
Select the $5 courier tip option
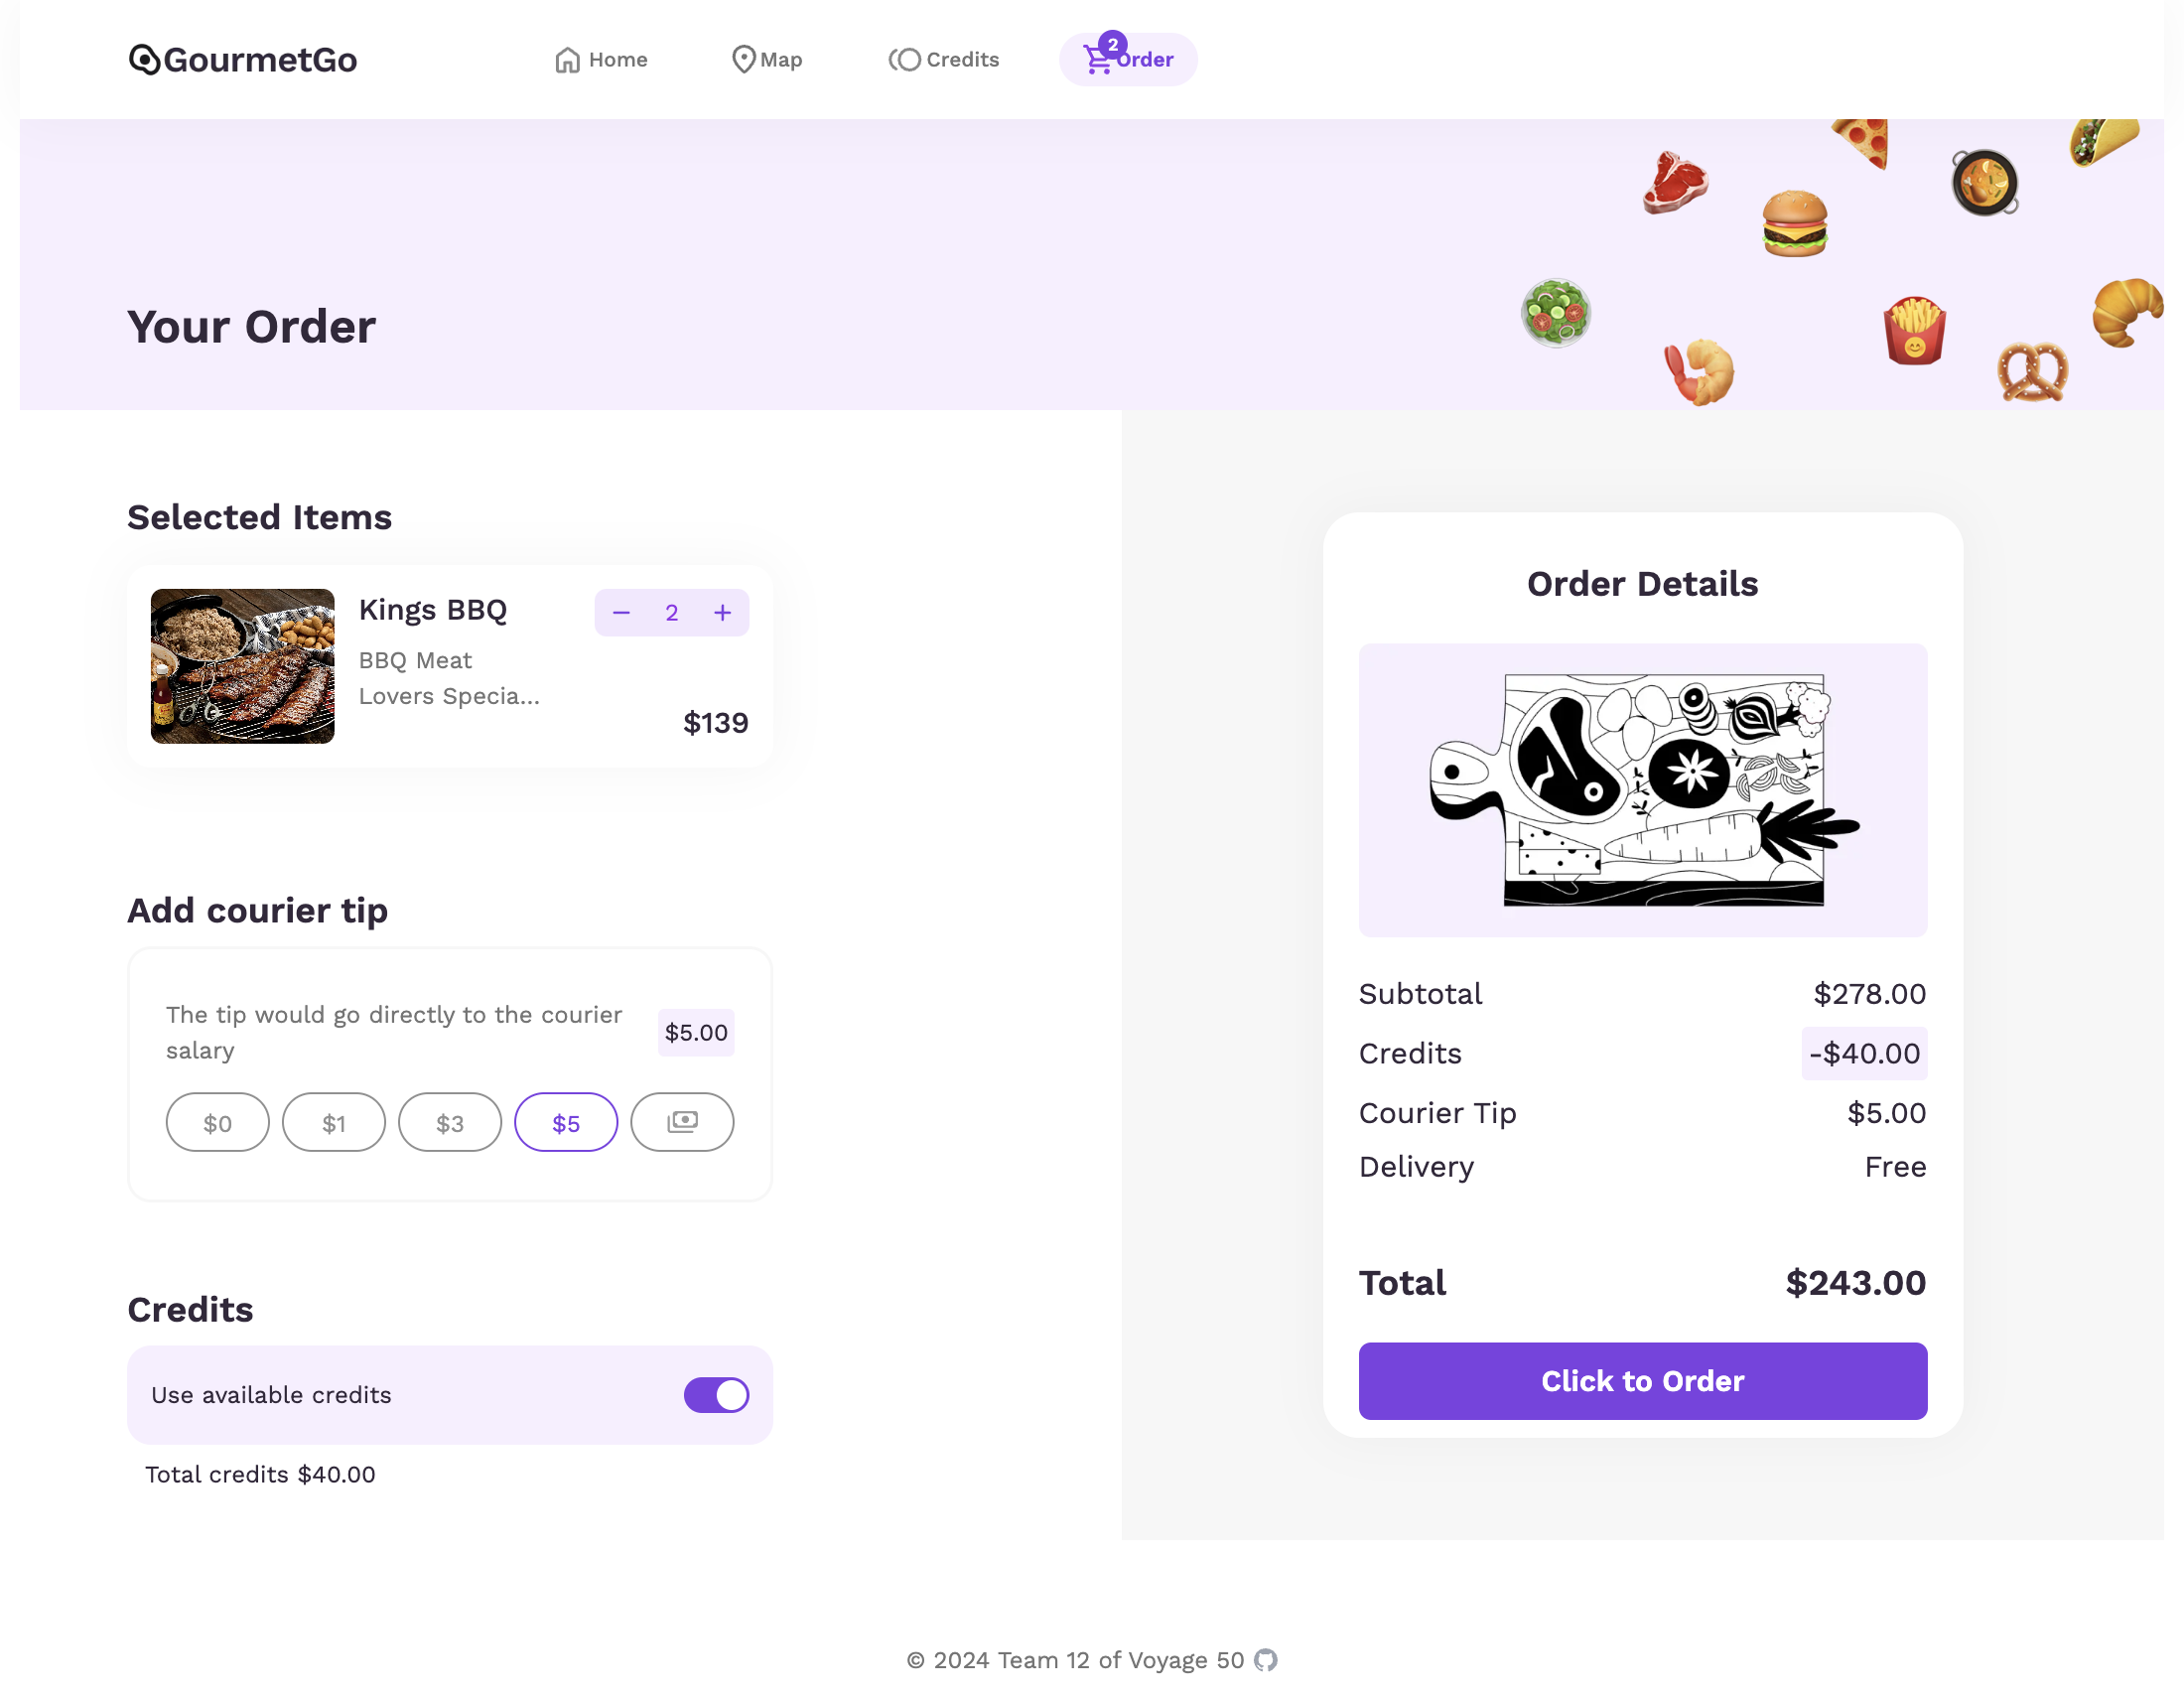(566, 1121)
